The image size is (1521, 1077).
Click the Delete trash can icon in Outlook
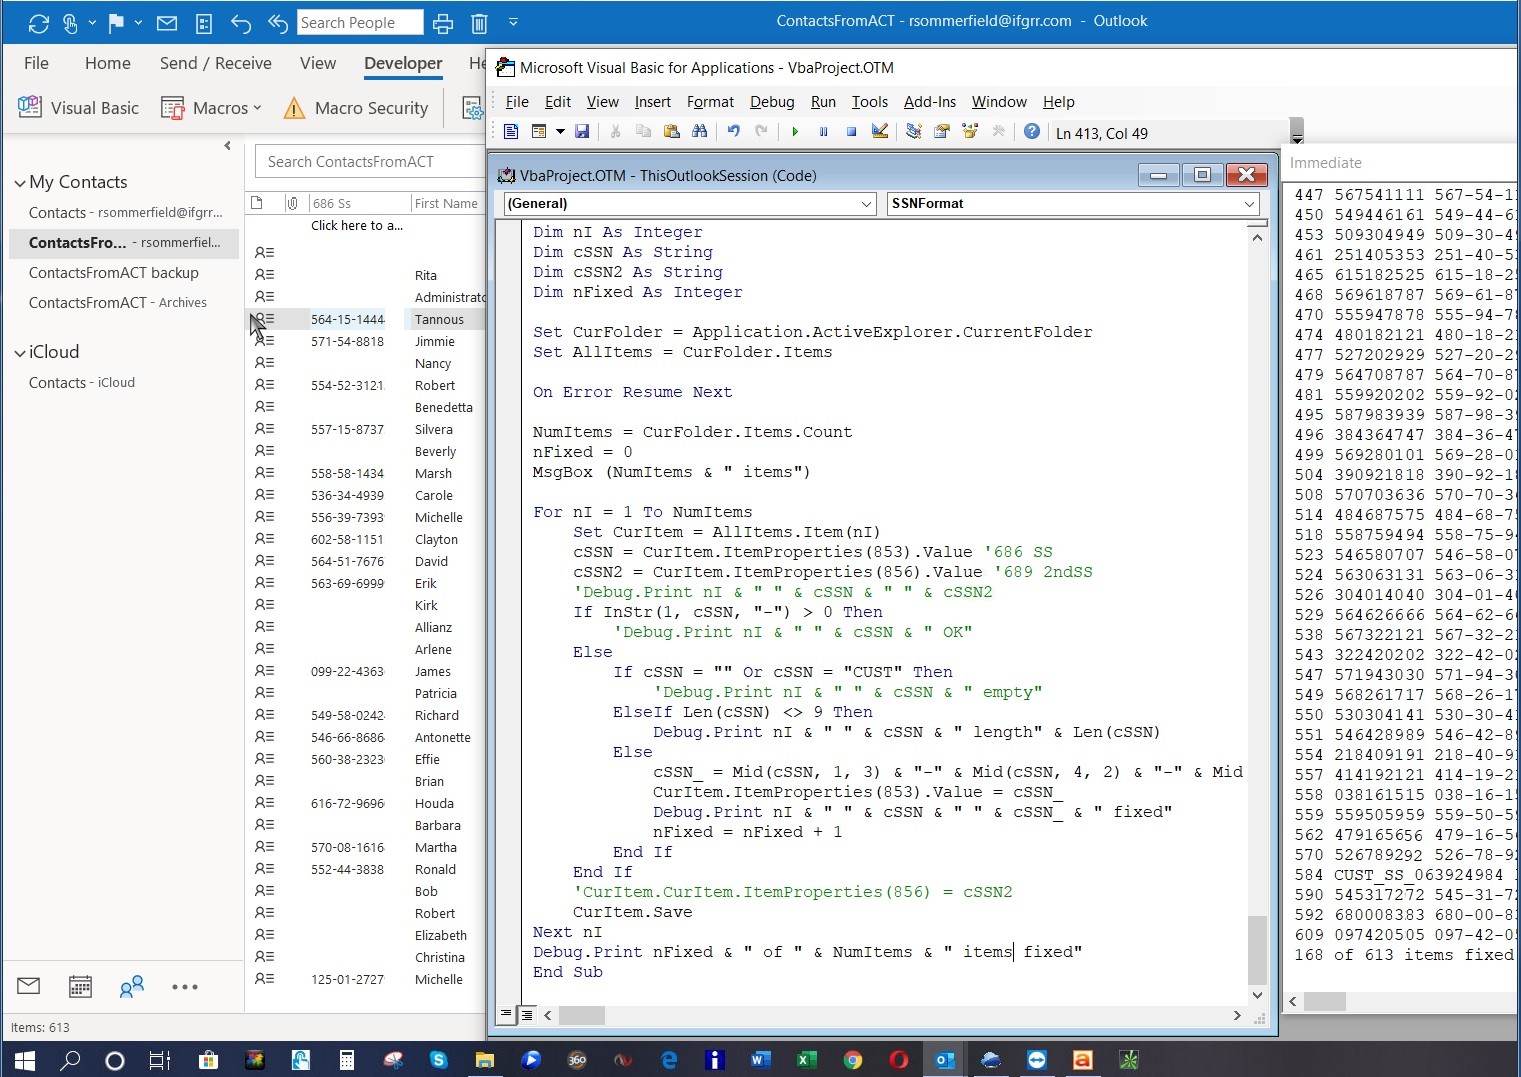[480, 22]
